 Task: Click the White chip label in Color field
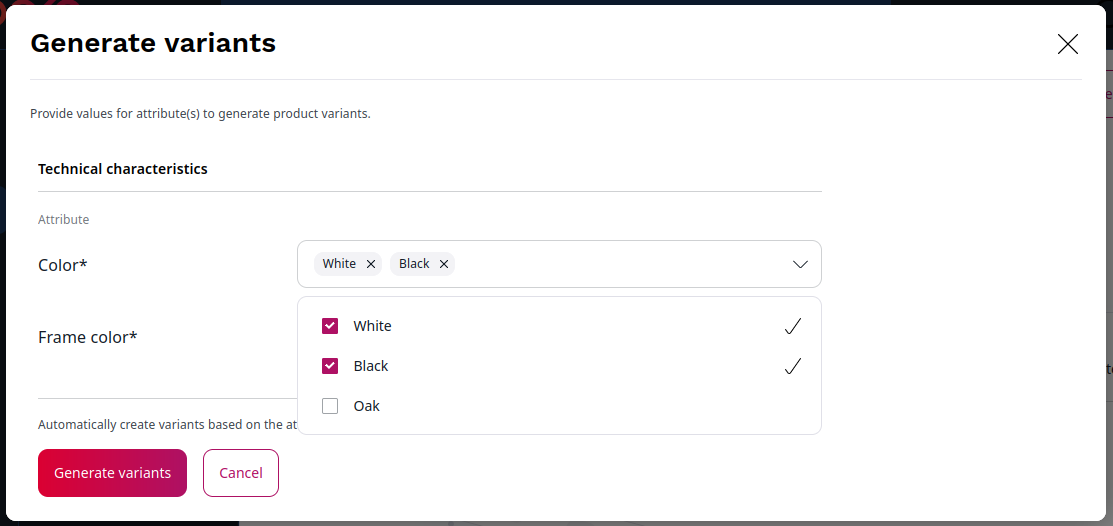339,264
